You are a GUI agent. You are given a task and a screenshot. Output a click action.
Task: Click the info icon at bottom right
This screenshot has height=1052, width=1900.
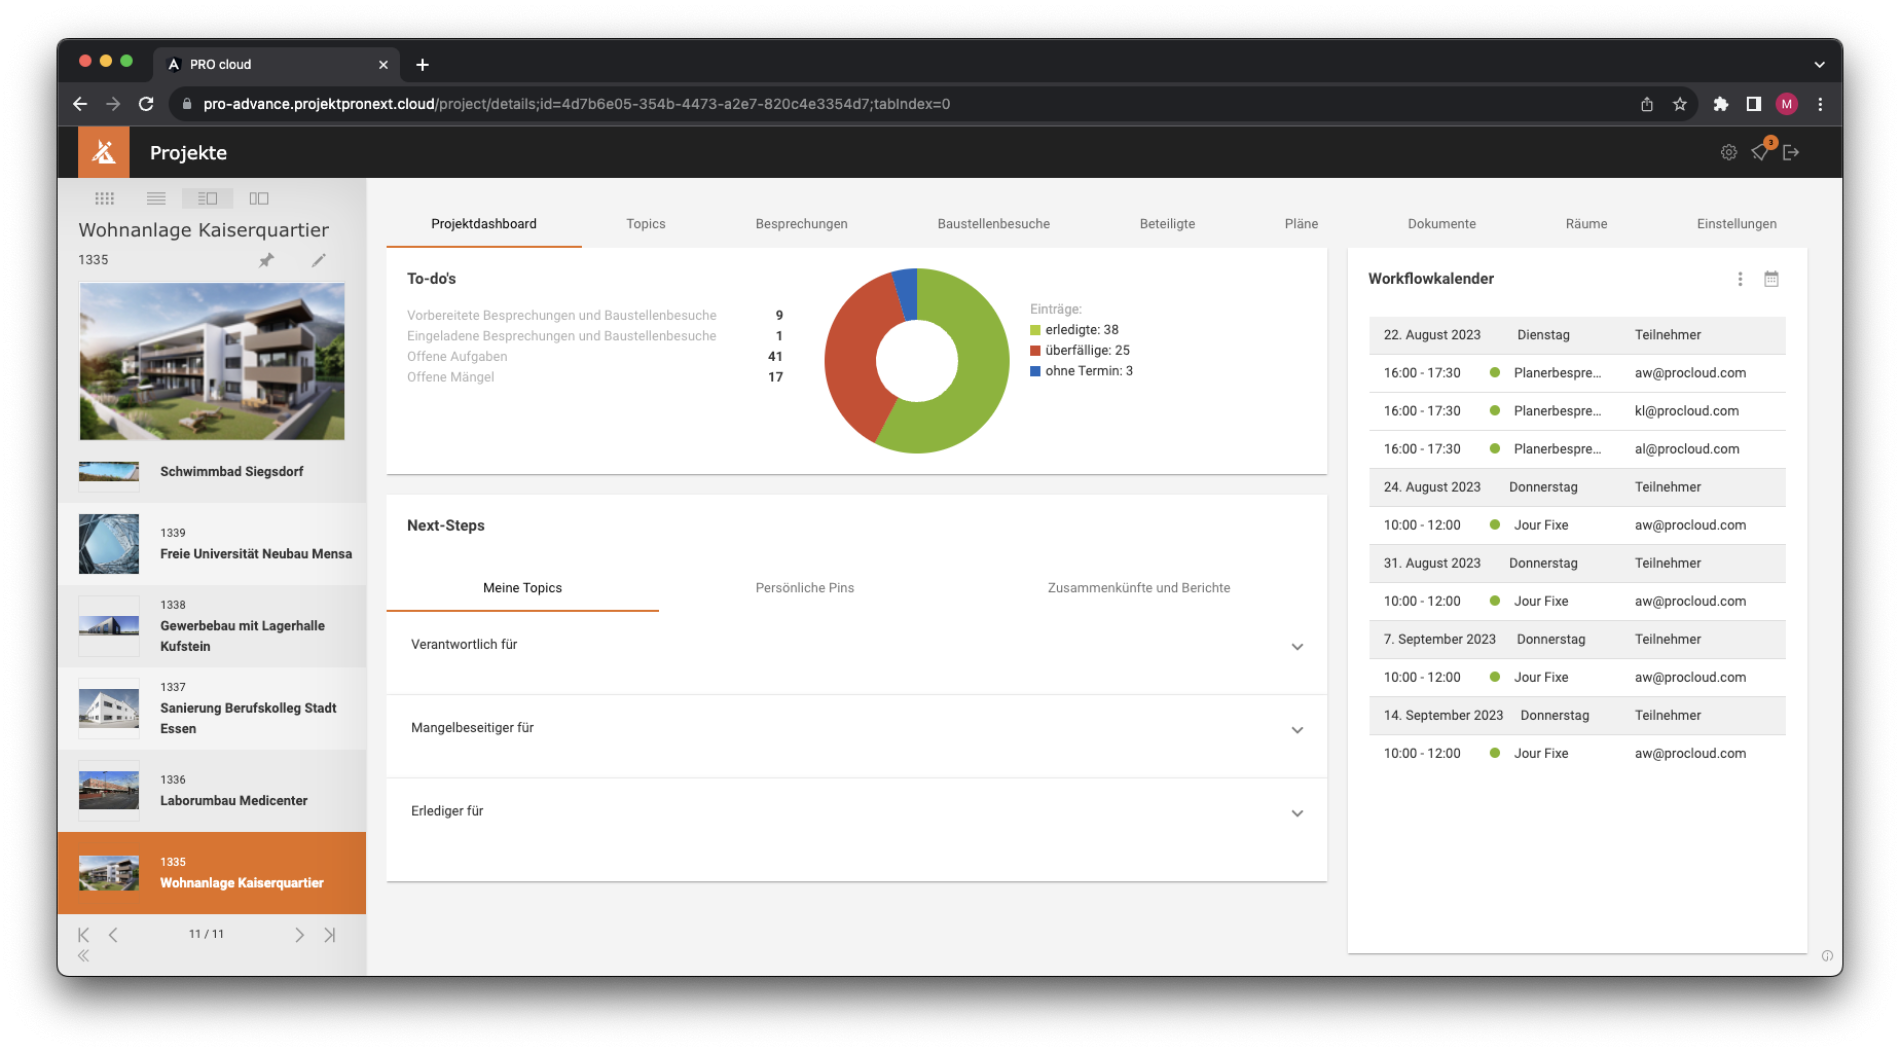tap(1826, 956)
